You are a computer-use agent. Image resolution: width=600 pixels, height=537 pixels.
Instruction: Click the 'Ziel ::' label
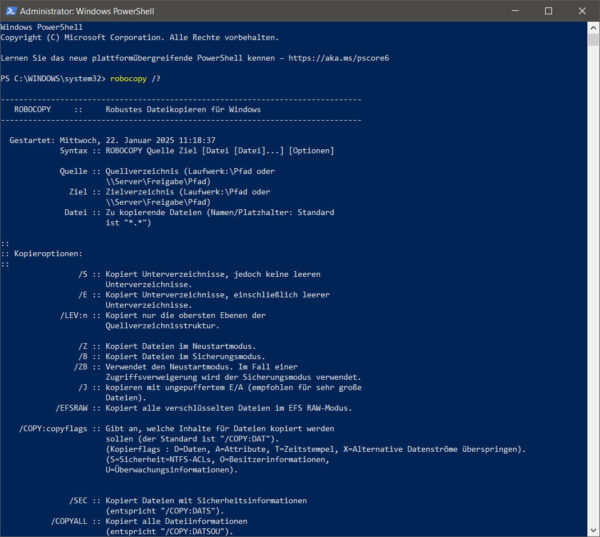(85, 192)
